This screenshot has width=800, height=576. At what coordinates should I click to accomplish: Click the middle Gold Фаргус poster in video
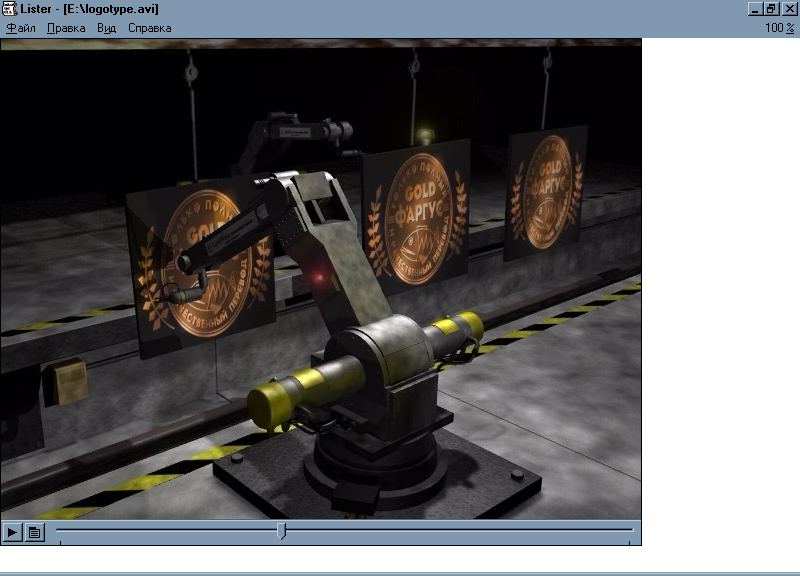pos(417,212)
